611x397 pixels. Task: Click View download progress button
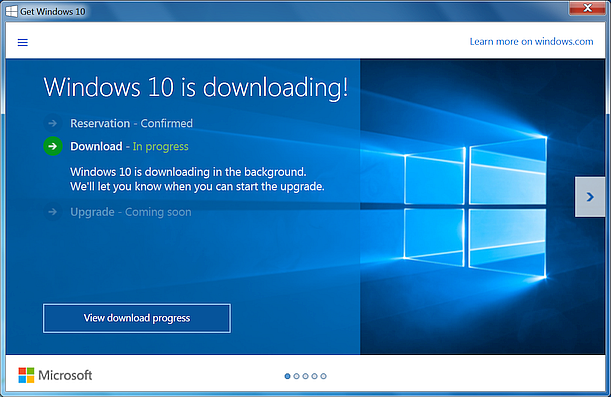click(x=137, y=318)
